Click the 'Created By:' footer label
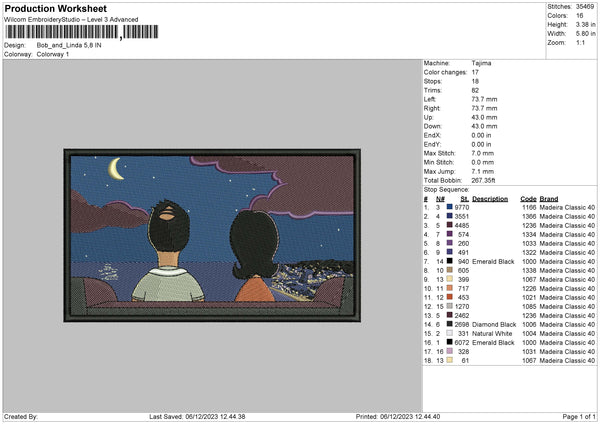Screen dimensions: 600x424 tap(21, 416)
